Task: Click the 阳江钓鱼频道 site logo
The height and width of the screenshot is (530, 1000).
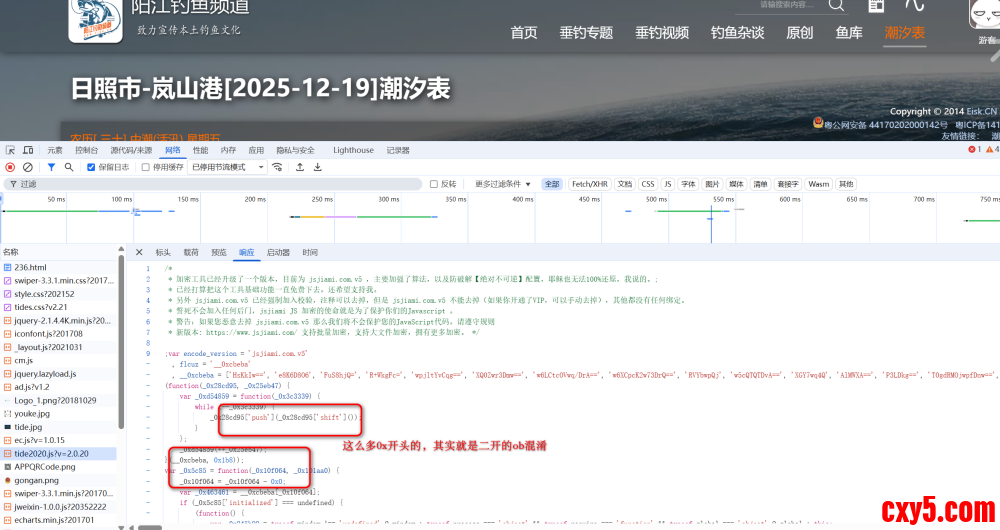Action: coord(96,20)
